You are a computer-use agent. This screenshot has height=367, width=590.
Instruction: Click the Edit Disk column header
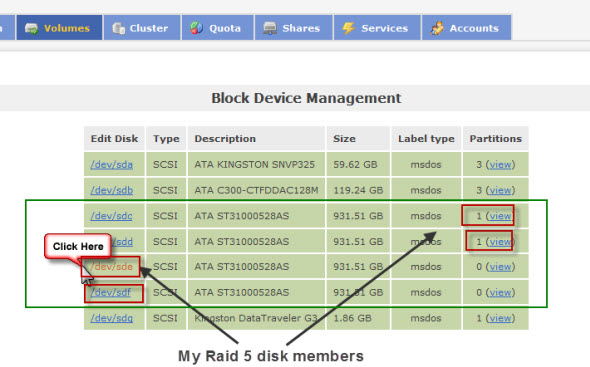(114, 139)
